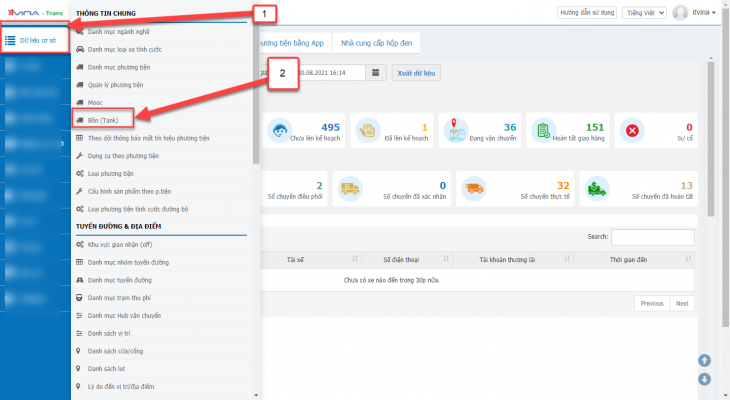Click the scroll-to-bottom arrow icon
This screenshot has width=730, height=400.
(x=705, y=379)
